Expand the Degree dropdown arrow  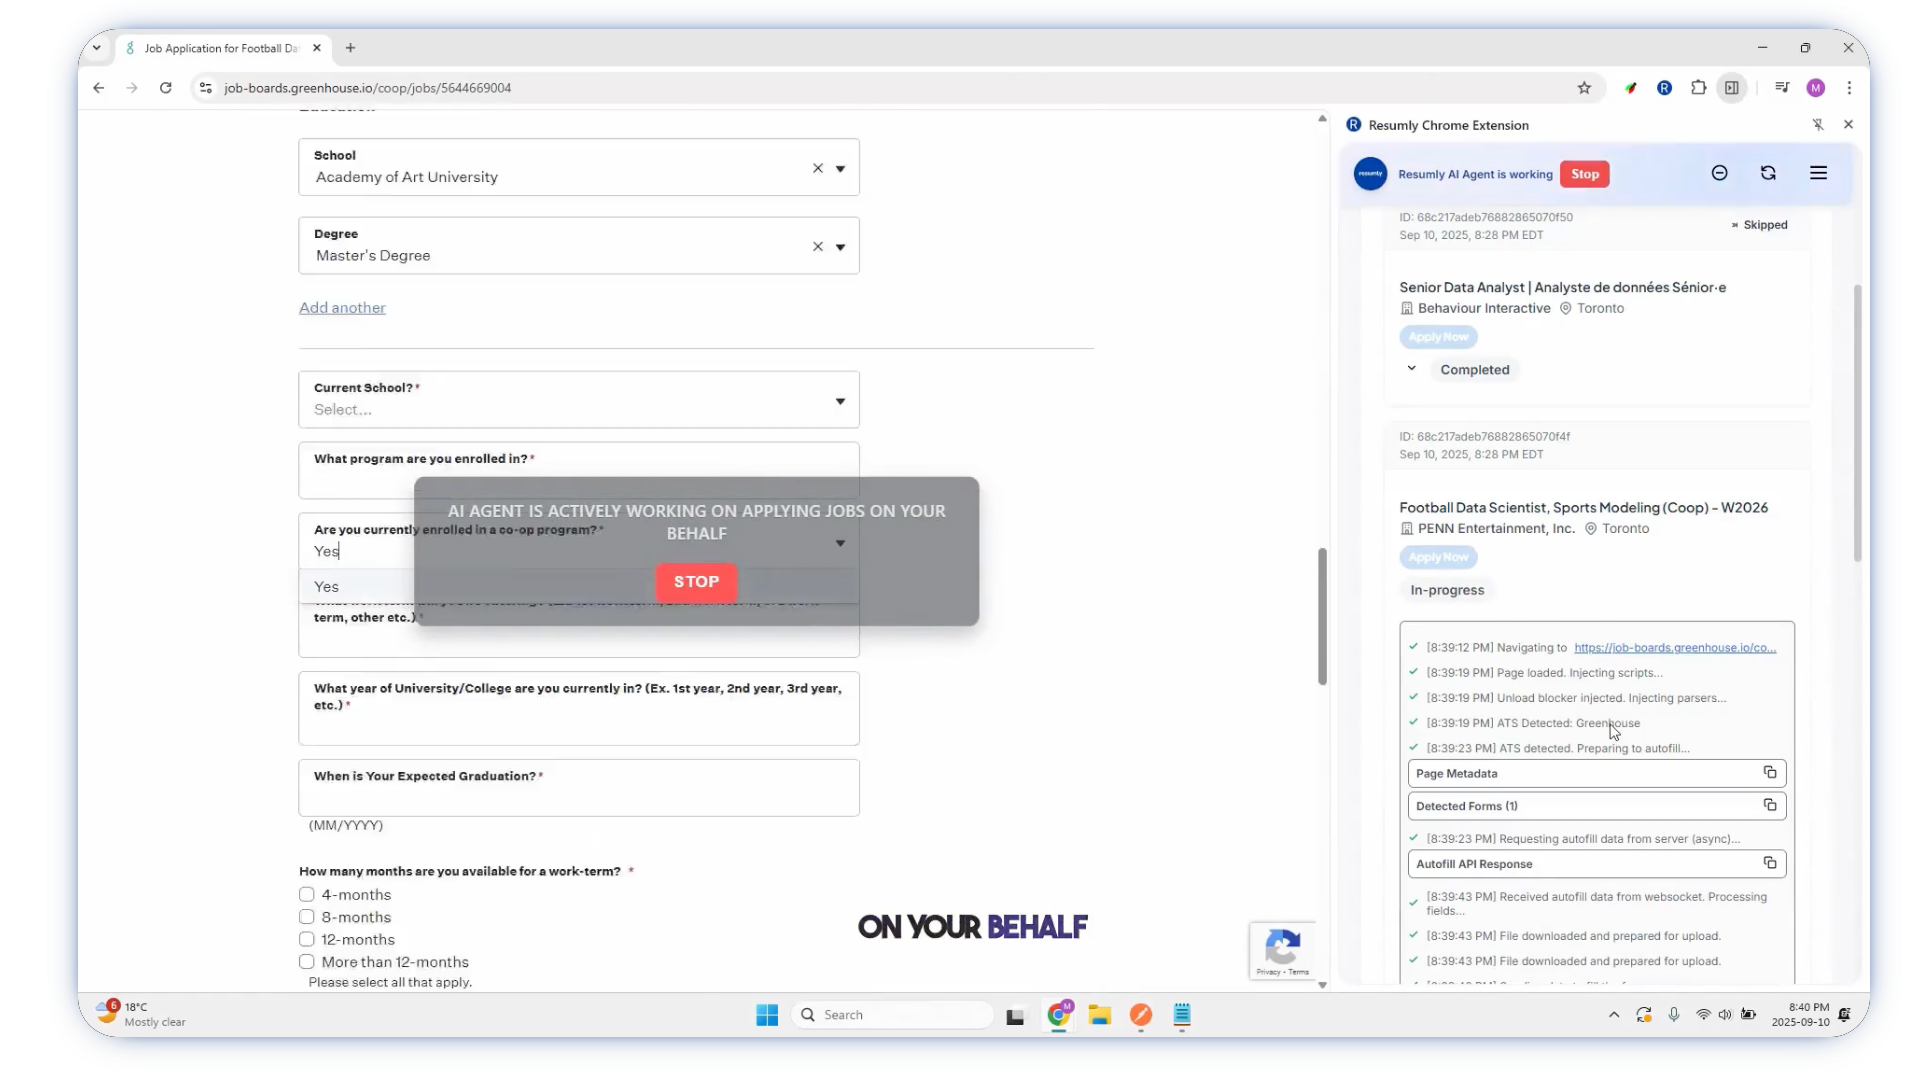click(x=840, y=247)
